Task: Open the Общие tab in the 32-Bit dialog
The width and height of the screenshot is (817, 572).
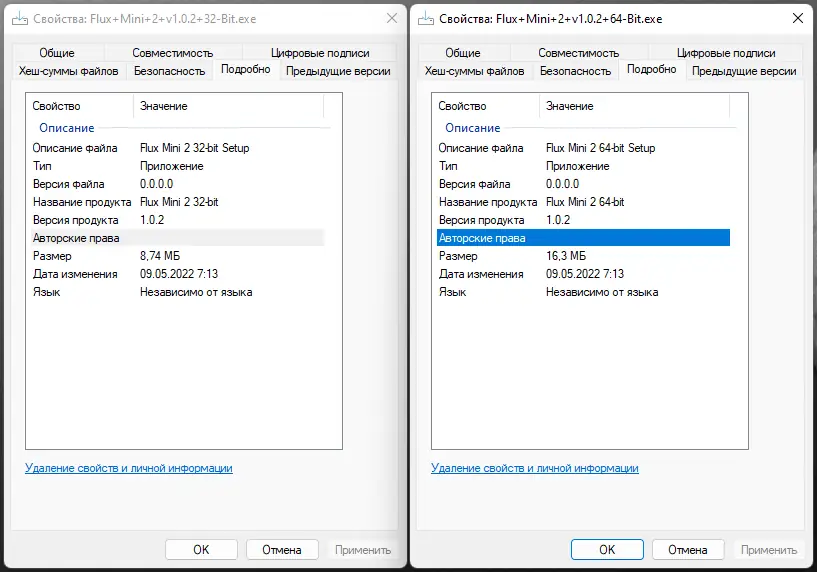Action: [57, 53]
